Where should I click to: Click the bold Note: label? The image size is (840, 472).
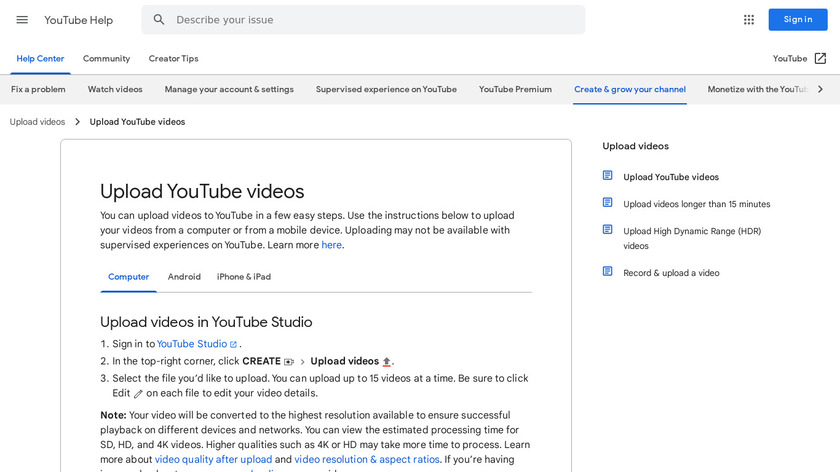pyautogui.click(x=113, y=415)
